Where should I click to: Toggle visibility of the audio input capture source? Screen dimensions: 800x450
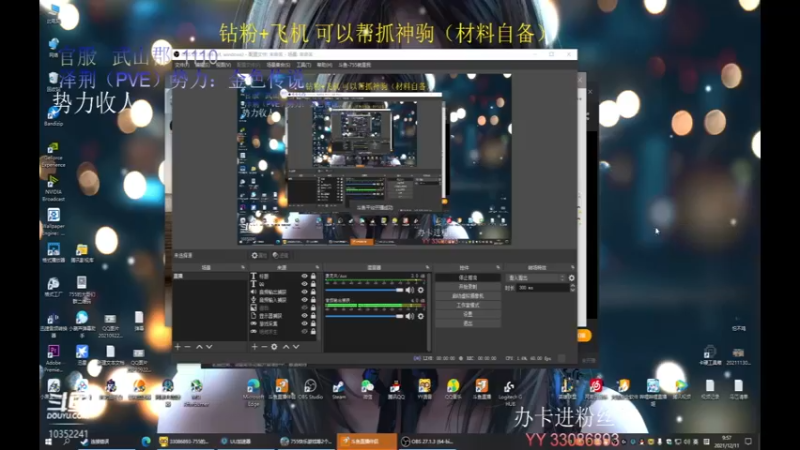[x=305, y=299]
